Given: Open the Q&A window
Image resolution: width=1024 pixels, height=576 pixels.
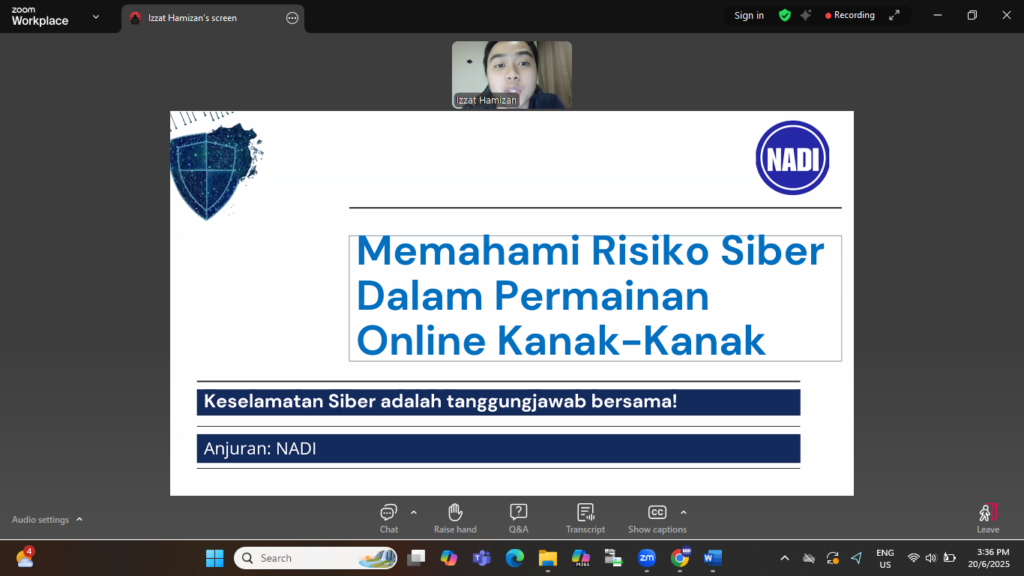Looking at the screenshot, I should click(518, 515).
